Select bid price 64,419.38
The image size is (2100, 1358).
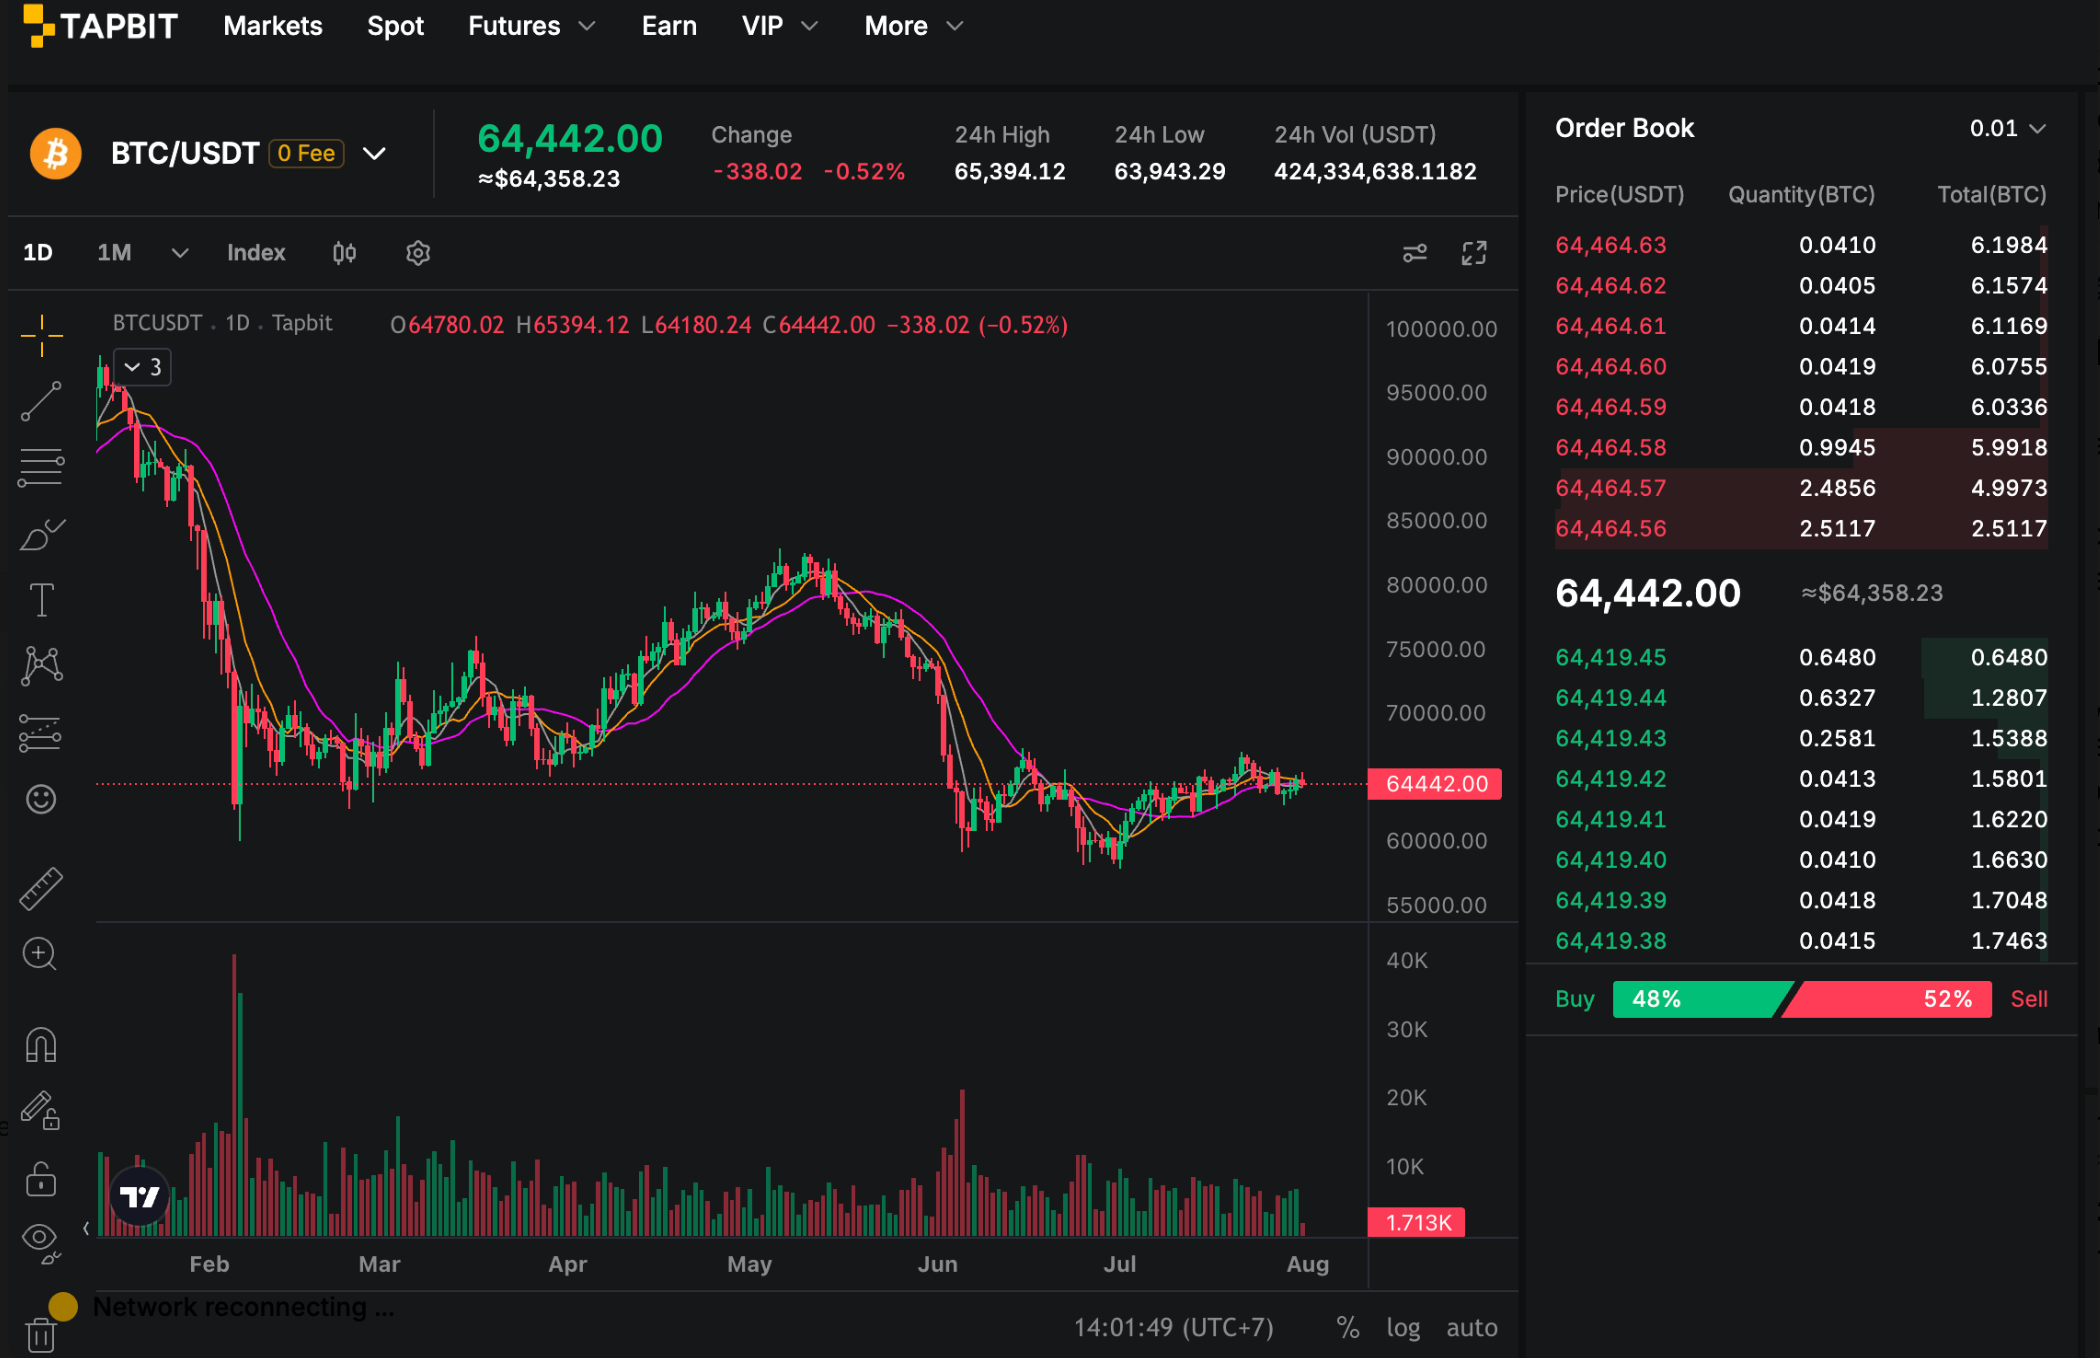click(x=1611, y=940)
